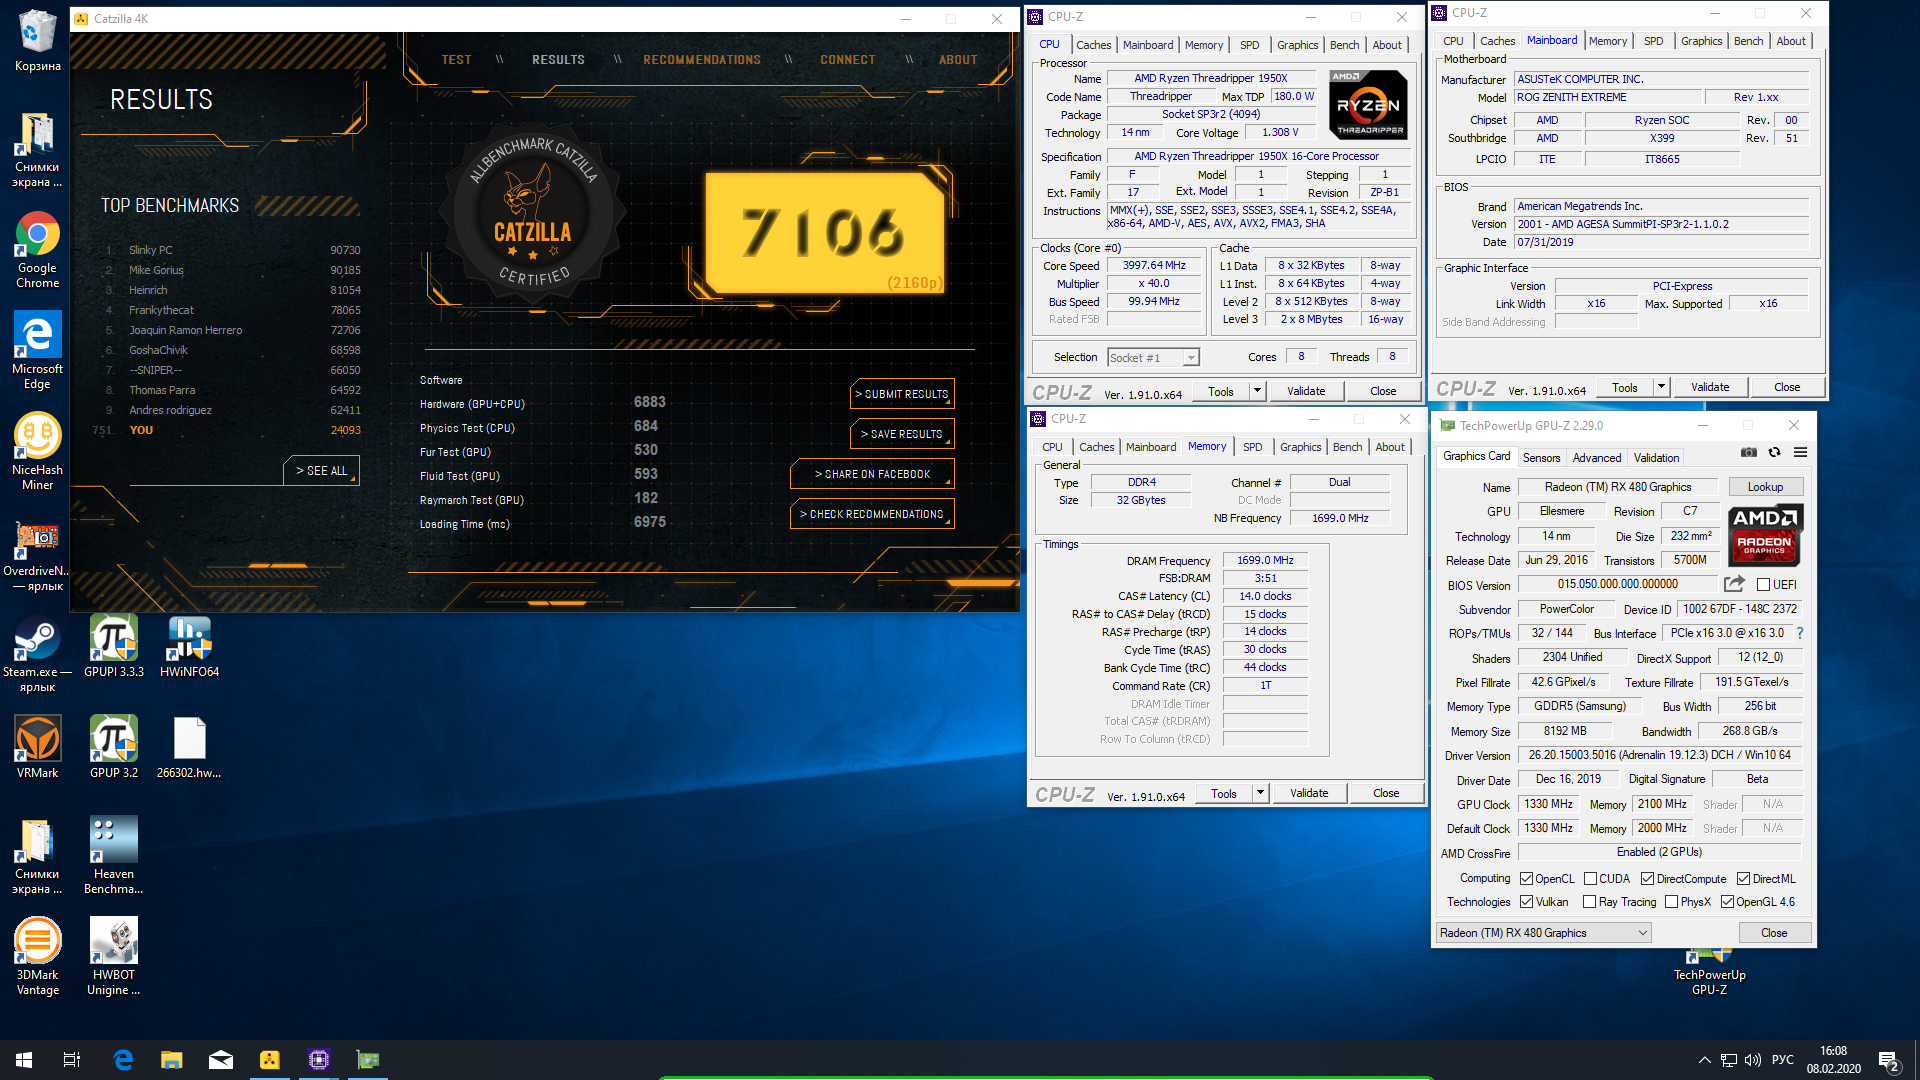The width and height of the screenshot is (1920, 1080).
Task: Toggle OpenCL checkbox
Action: tap(1526, 879)
